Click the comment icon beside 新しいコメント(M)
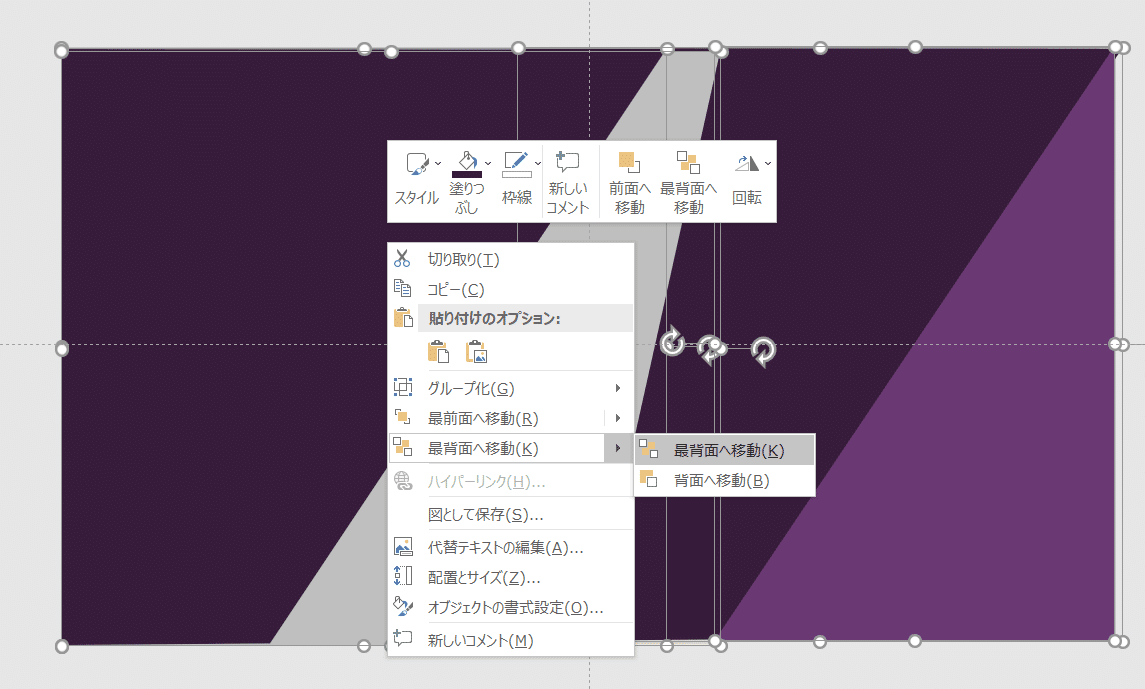Viewport: 1145px width, 689px height. (403, 638)
